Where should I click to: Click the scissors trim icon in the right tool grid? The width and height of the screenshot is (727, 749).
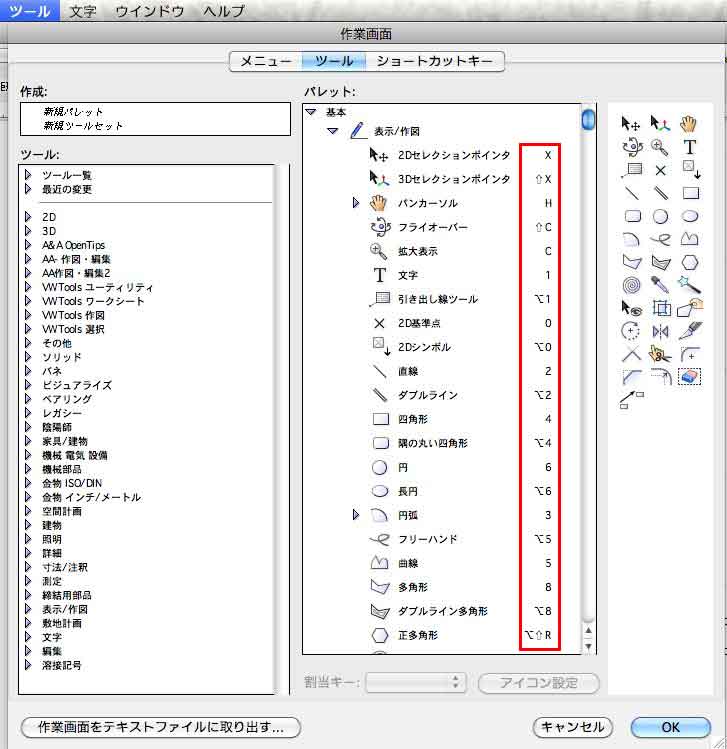pos(660,353)
